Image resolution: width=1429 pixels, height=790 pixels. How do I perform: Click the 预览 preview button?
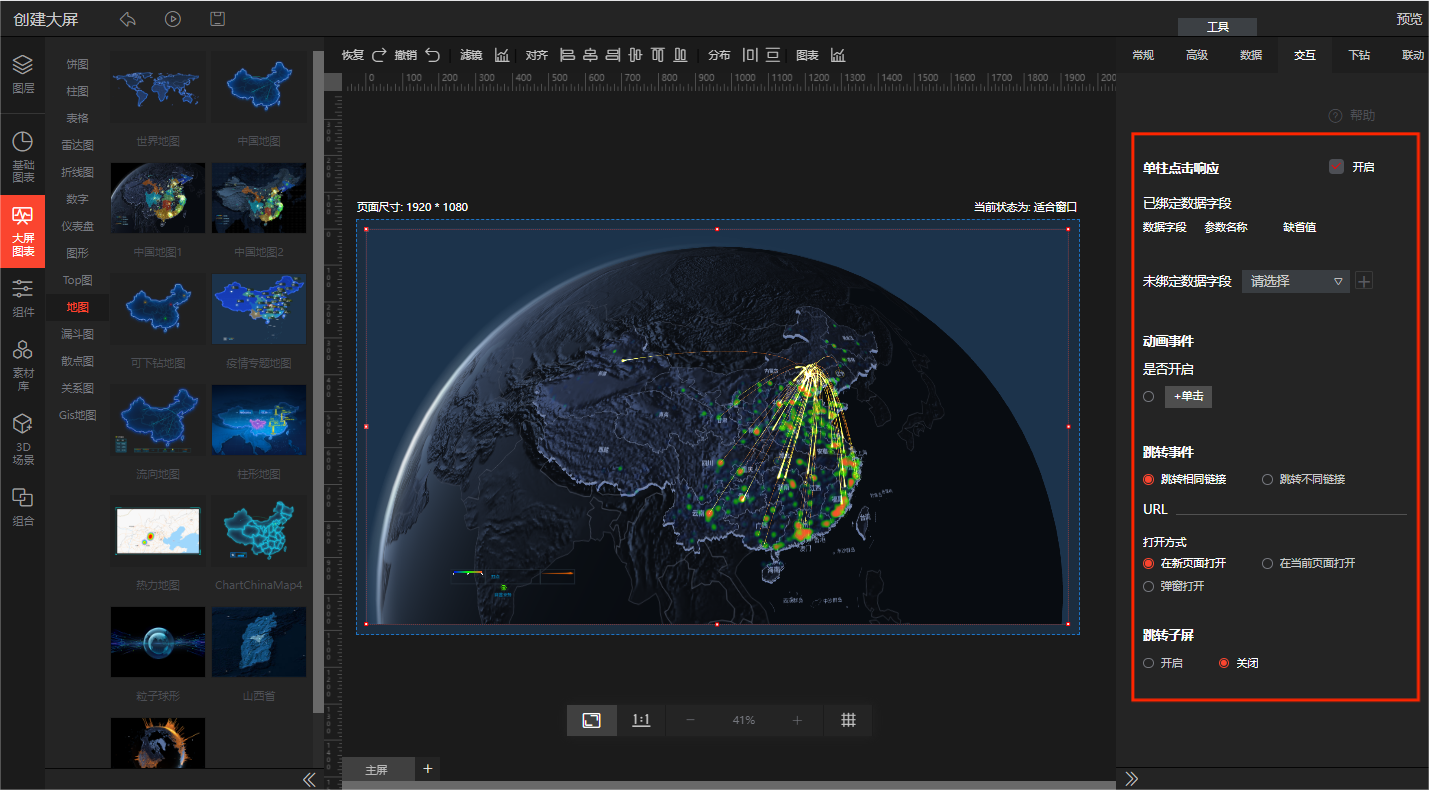click(1409, 19)
